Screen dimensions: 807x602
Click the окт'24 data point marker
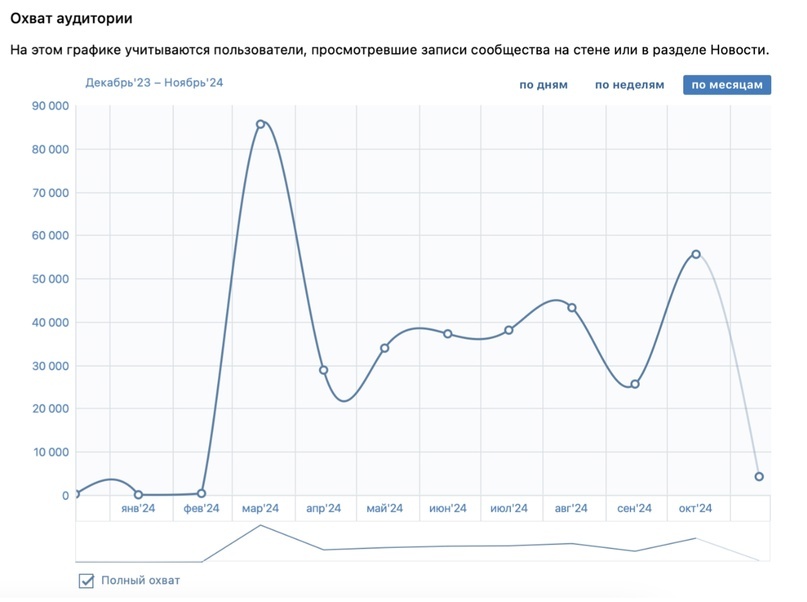[x=696, y=254]
